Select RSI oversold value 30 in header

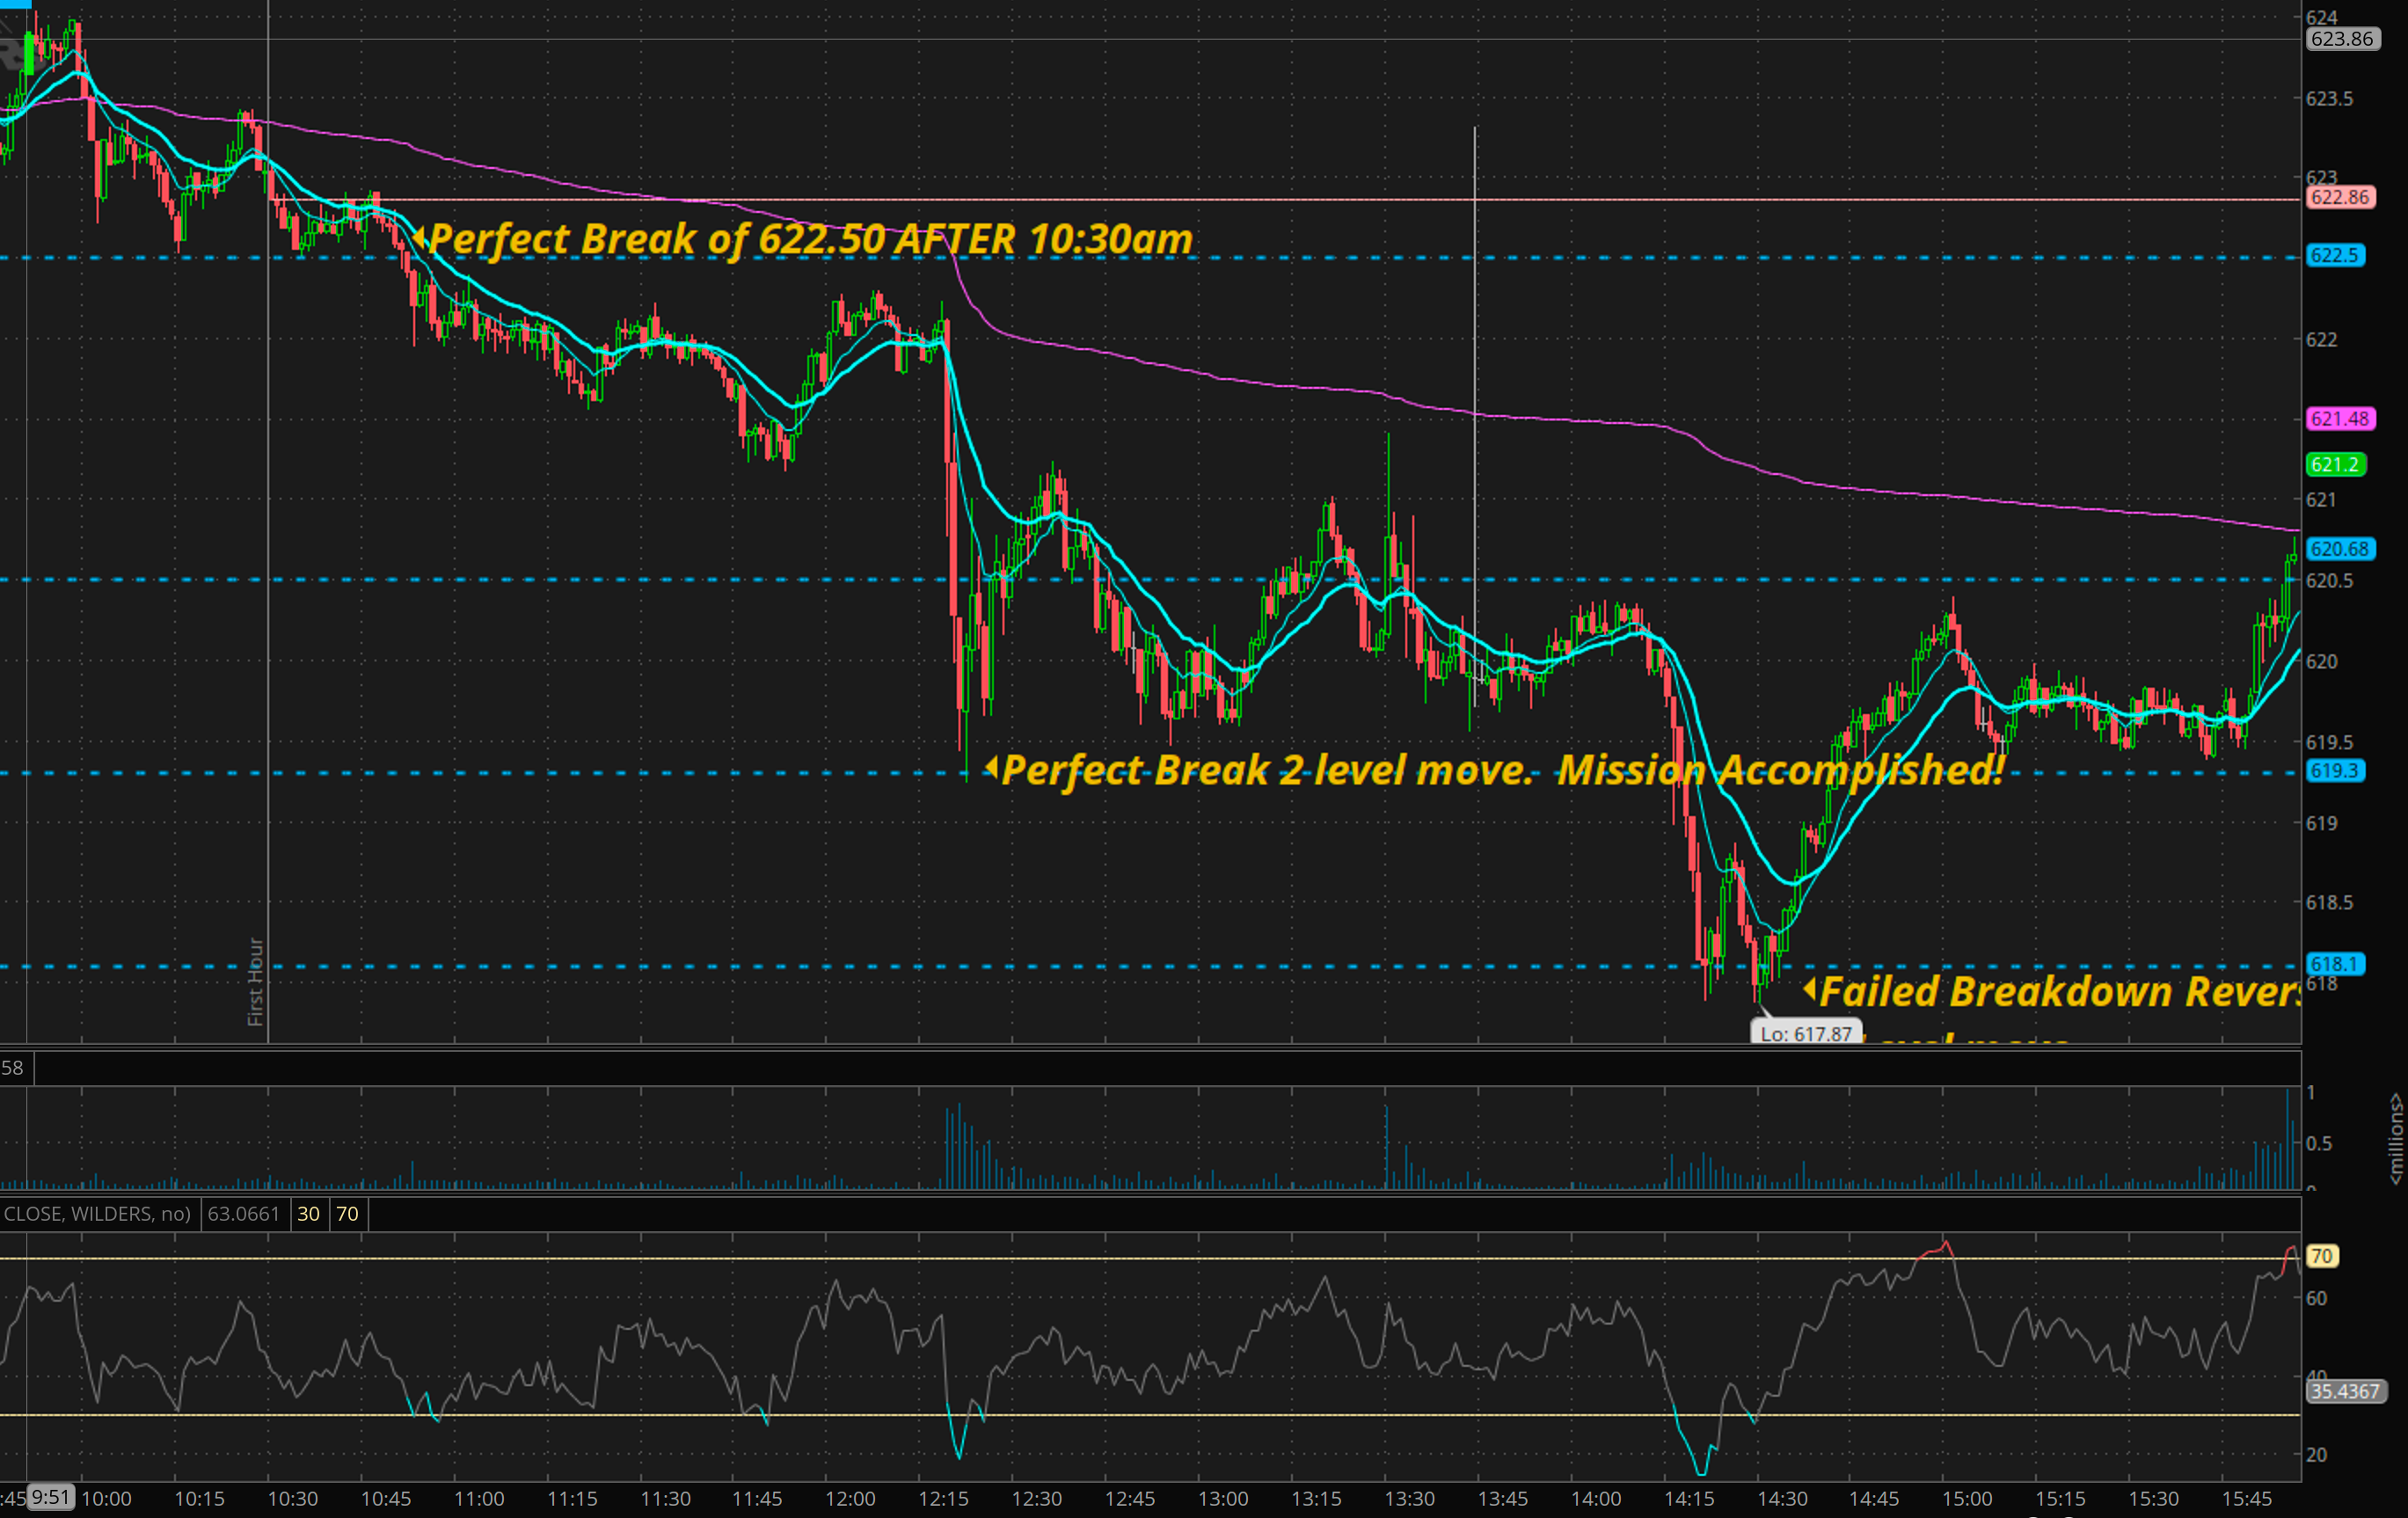[x=308, y=1213]
